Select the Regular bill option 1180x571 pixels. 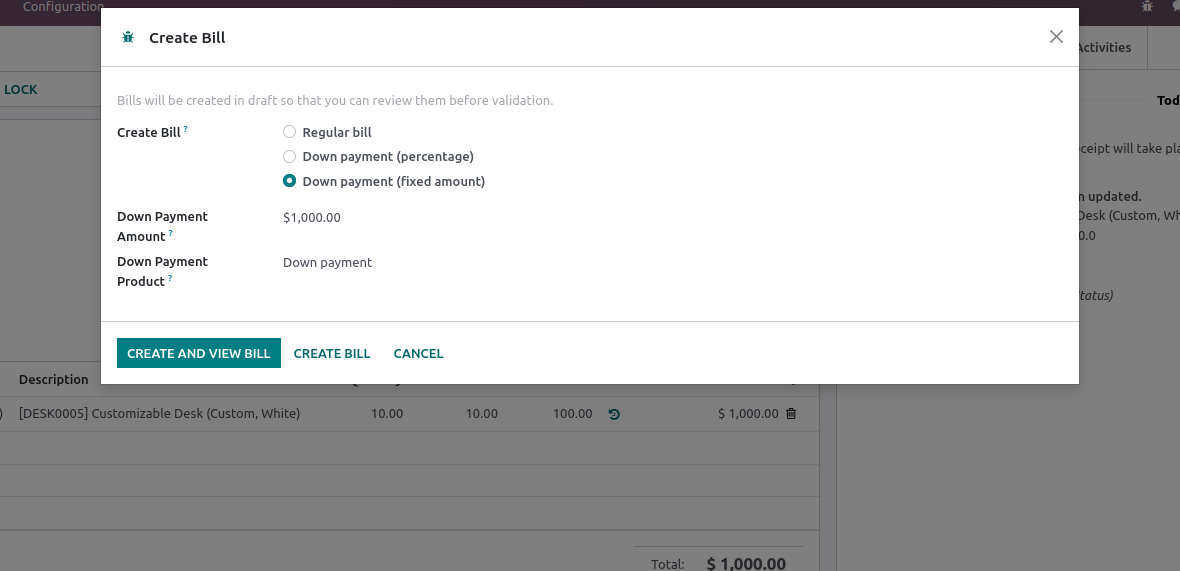290,132
